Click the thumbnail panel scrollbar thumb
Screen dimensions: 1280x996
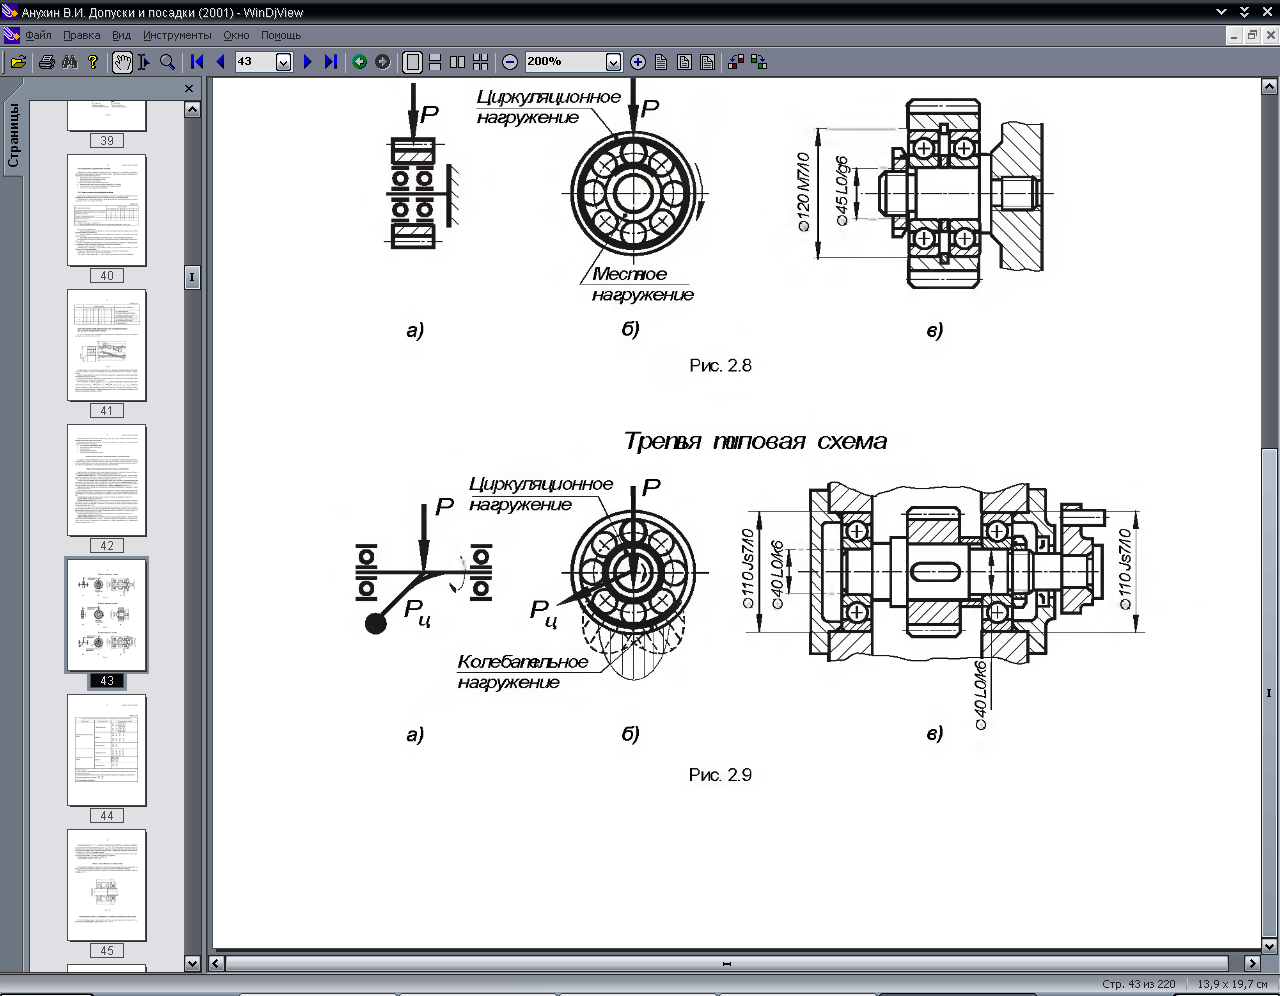pos(193,277)
